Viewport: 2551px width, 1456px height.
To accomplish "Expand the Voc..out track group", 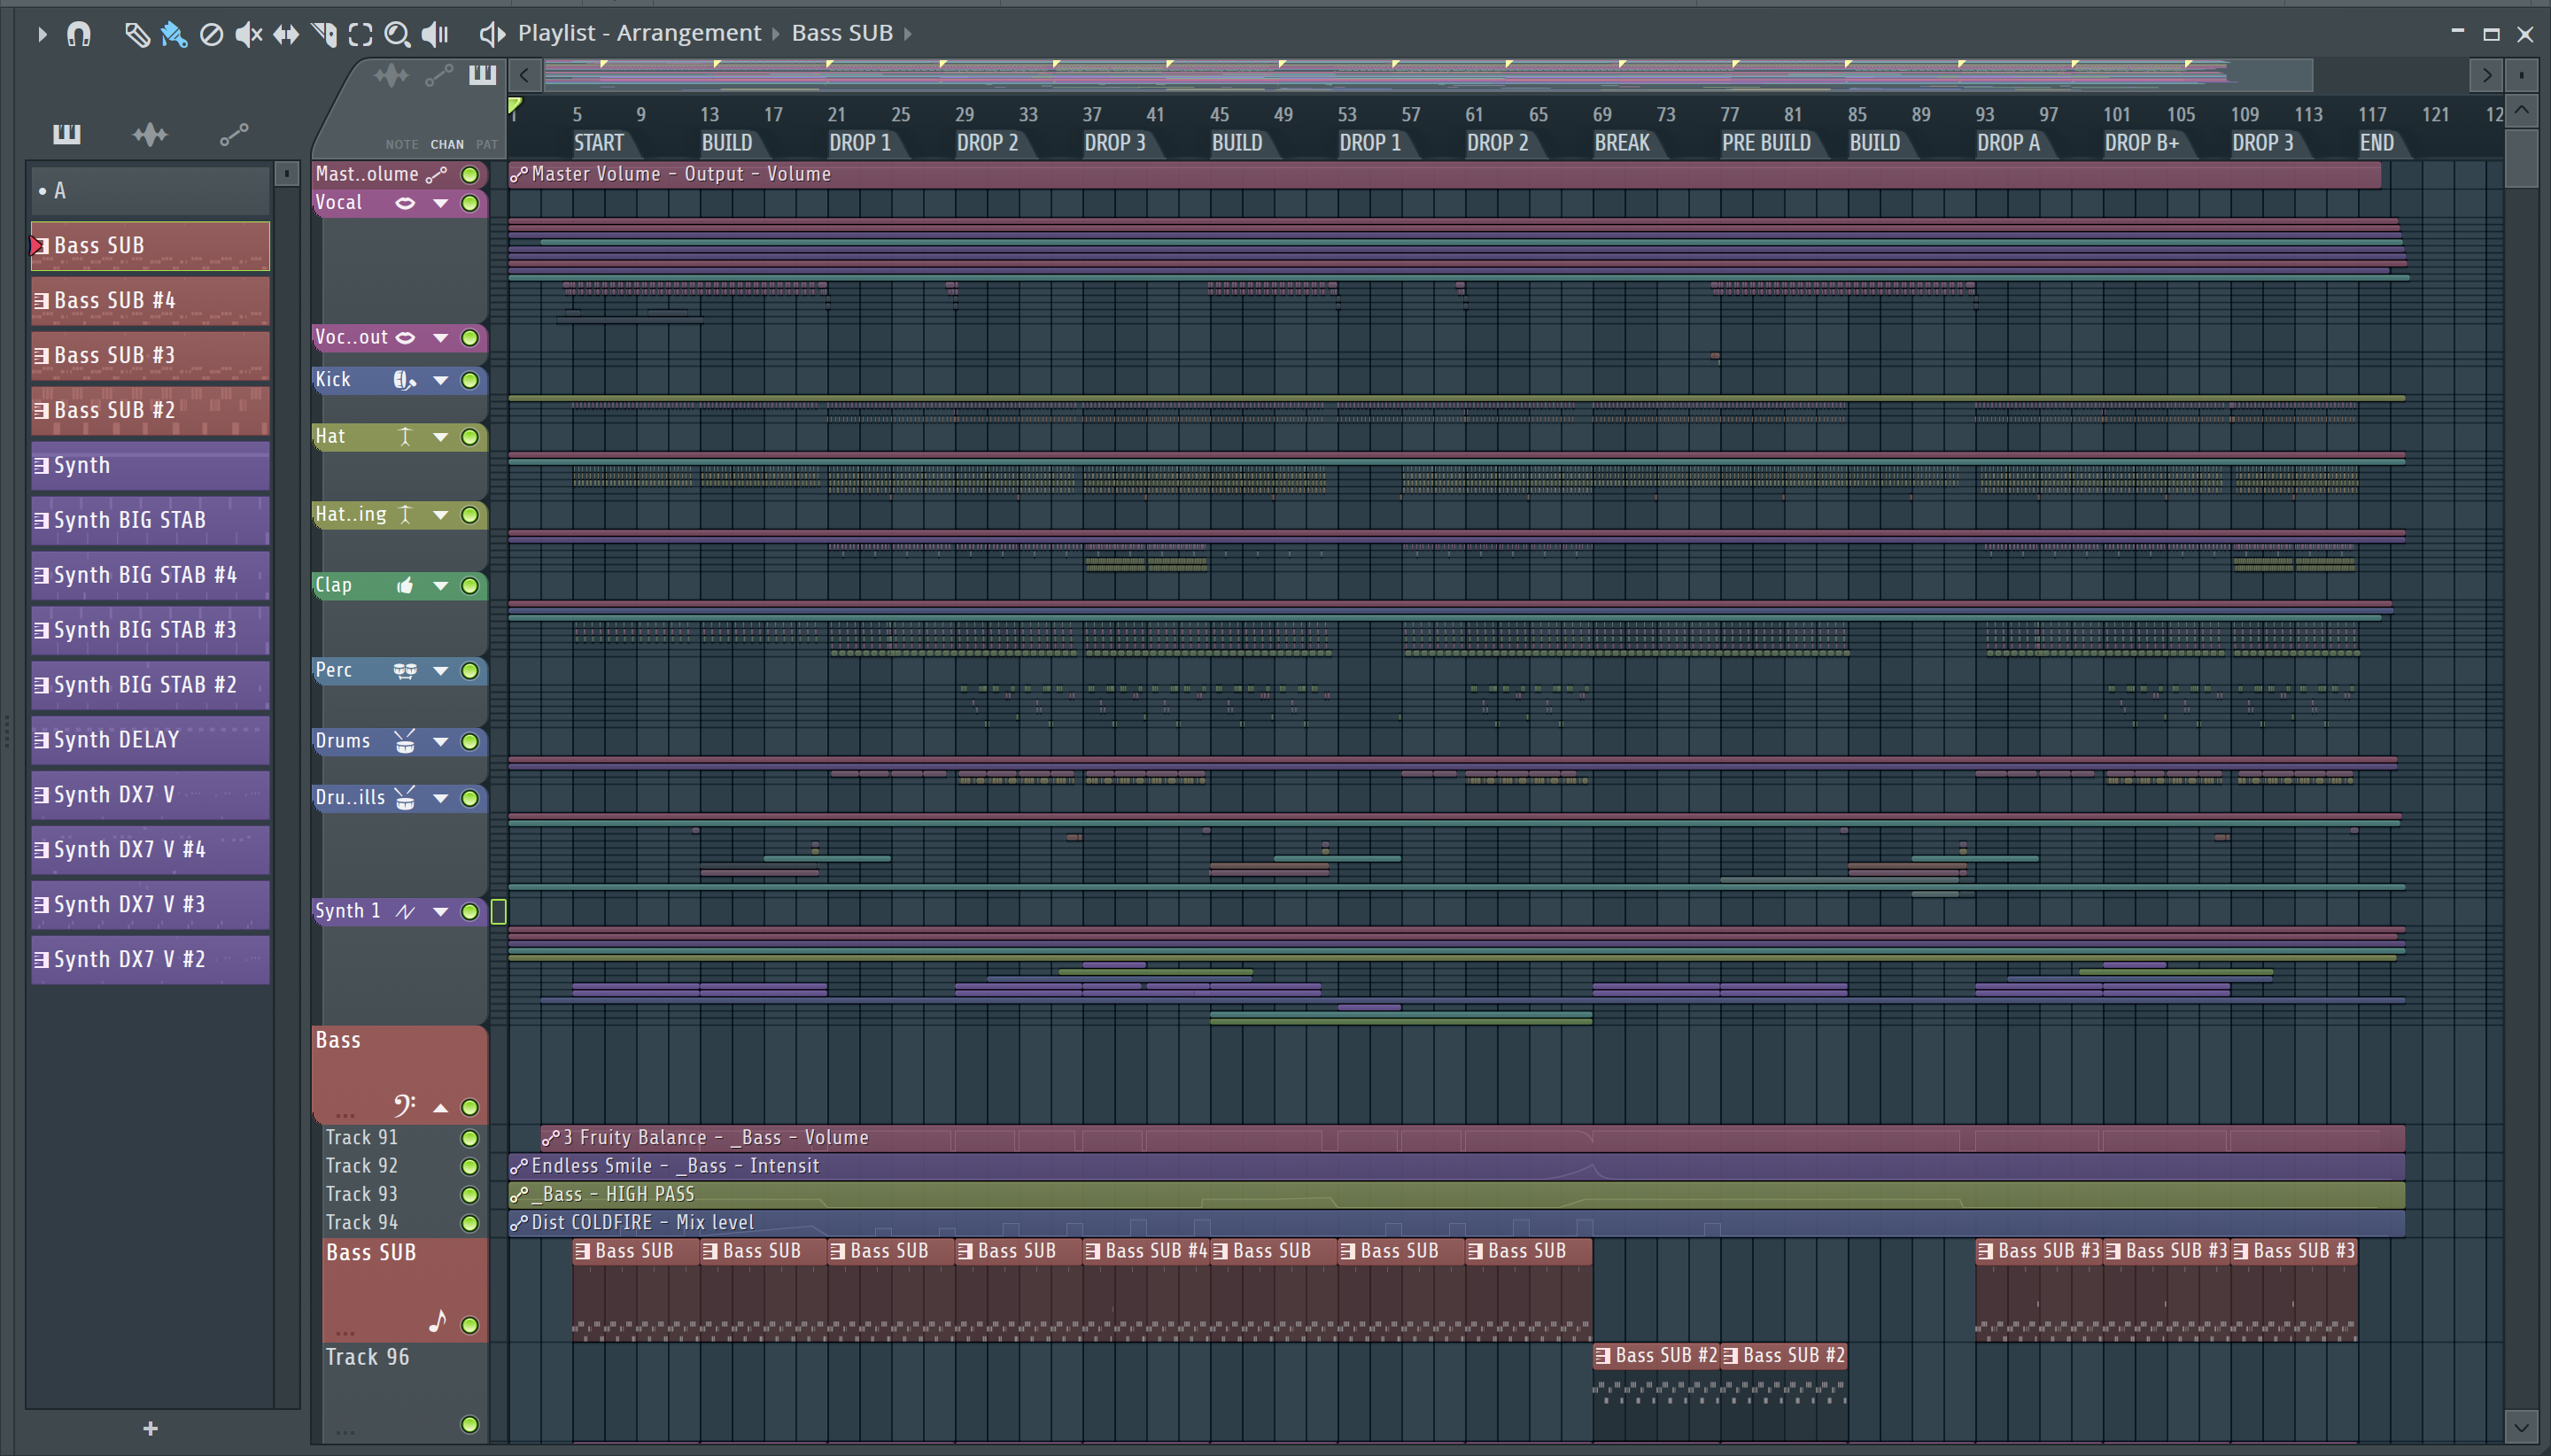I will coord(440,338).
